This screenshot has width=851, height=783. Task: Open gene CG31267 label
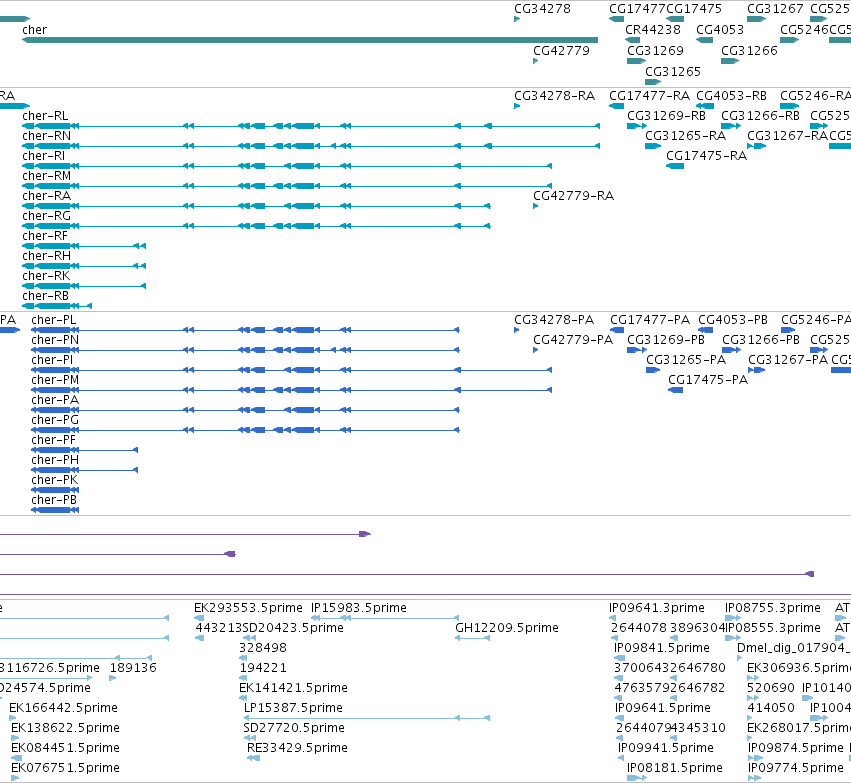(775, 9)
